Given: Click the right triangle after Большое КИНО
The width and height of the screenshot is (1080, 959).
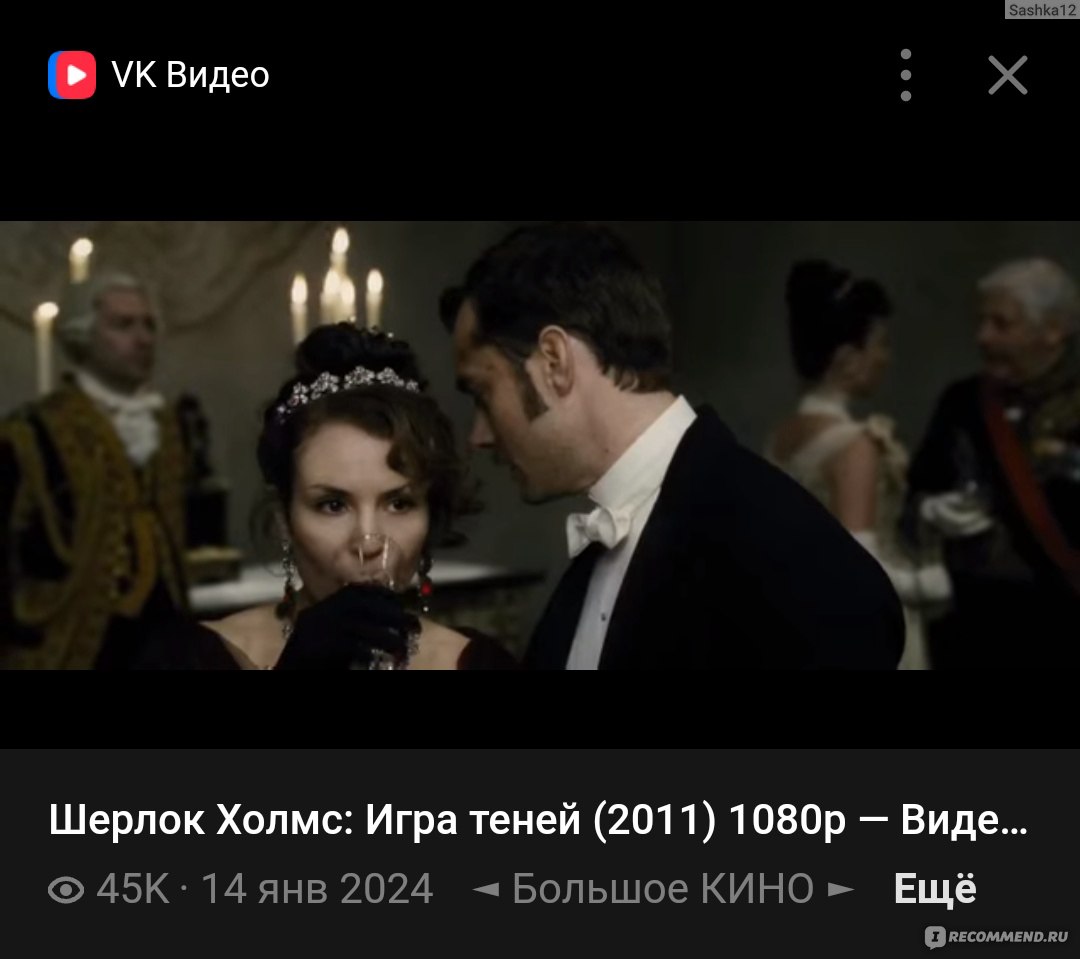Looking at the screenshot, I should click(x=841, y=889).
